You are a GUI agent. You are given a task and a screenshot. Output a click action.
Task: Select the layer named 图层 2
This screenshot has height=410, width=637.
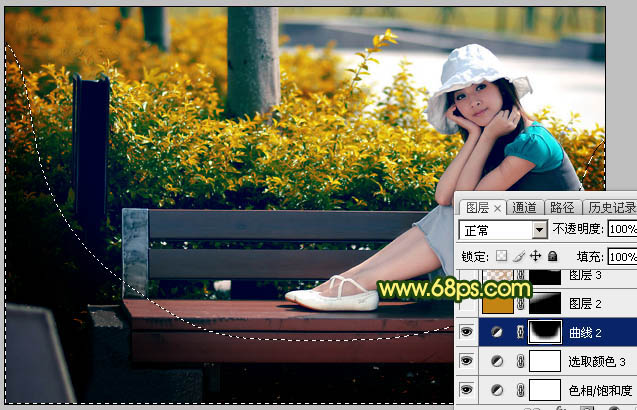585,304
